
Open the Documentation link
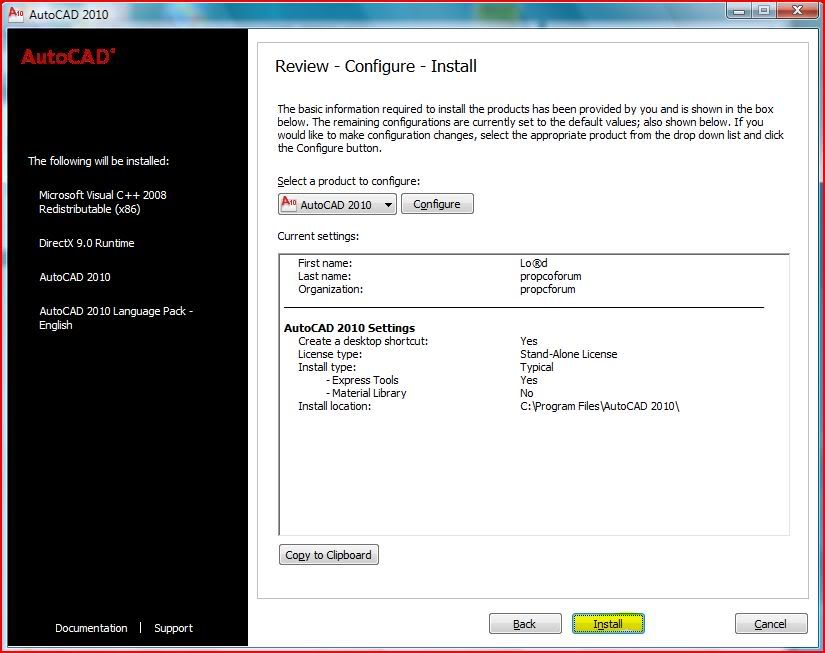(91, 628)
